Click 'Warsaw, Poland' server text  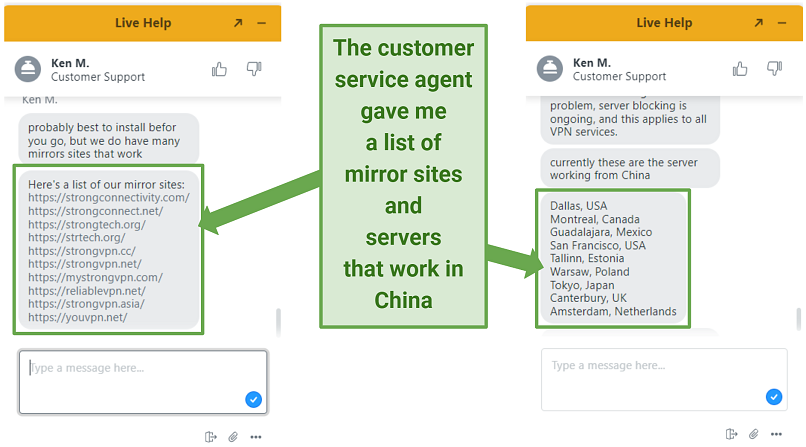(590, 272)
